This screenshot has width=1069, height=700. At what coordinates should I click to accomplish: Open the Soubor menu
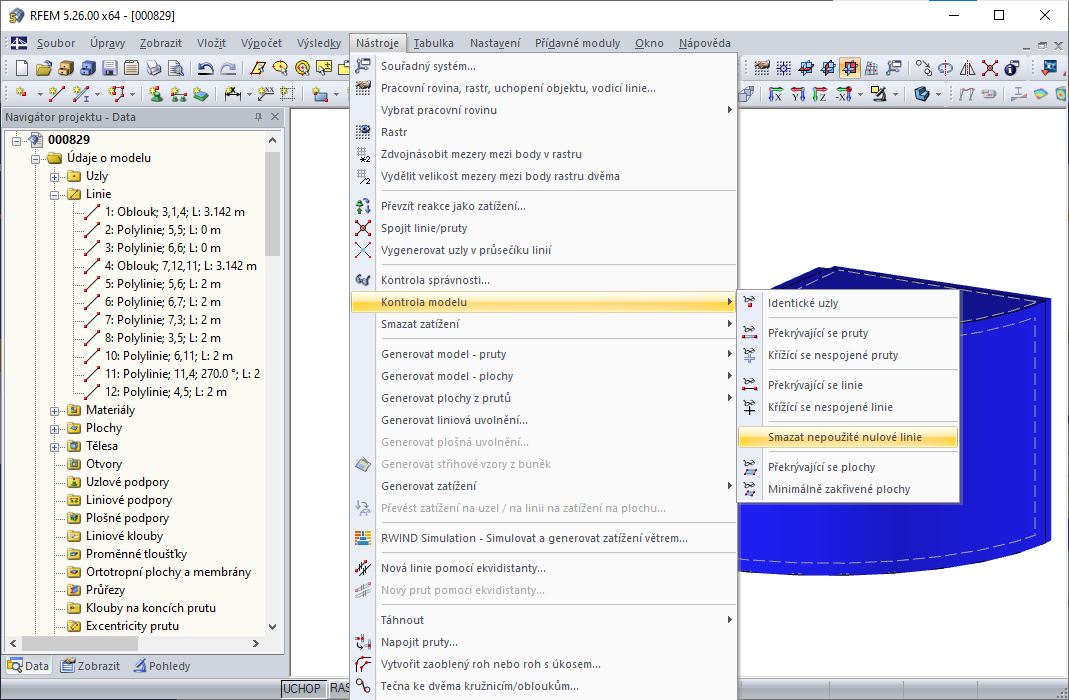click(56, 43)
